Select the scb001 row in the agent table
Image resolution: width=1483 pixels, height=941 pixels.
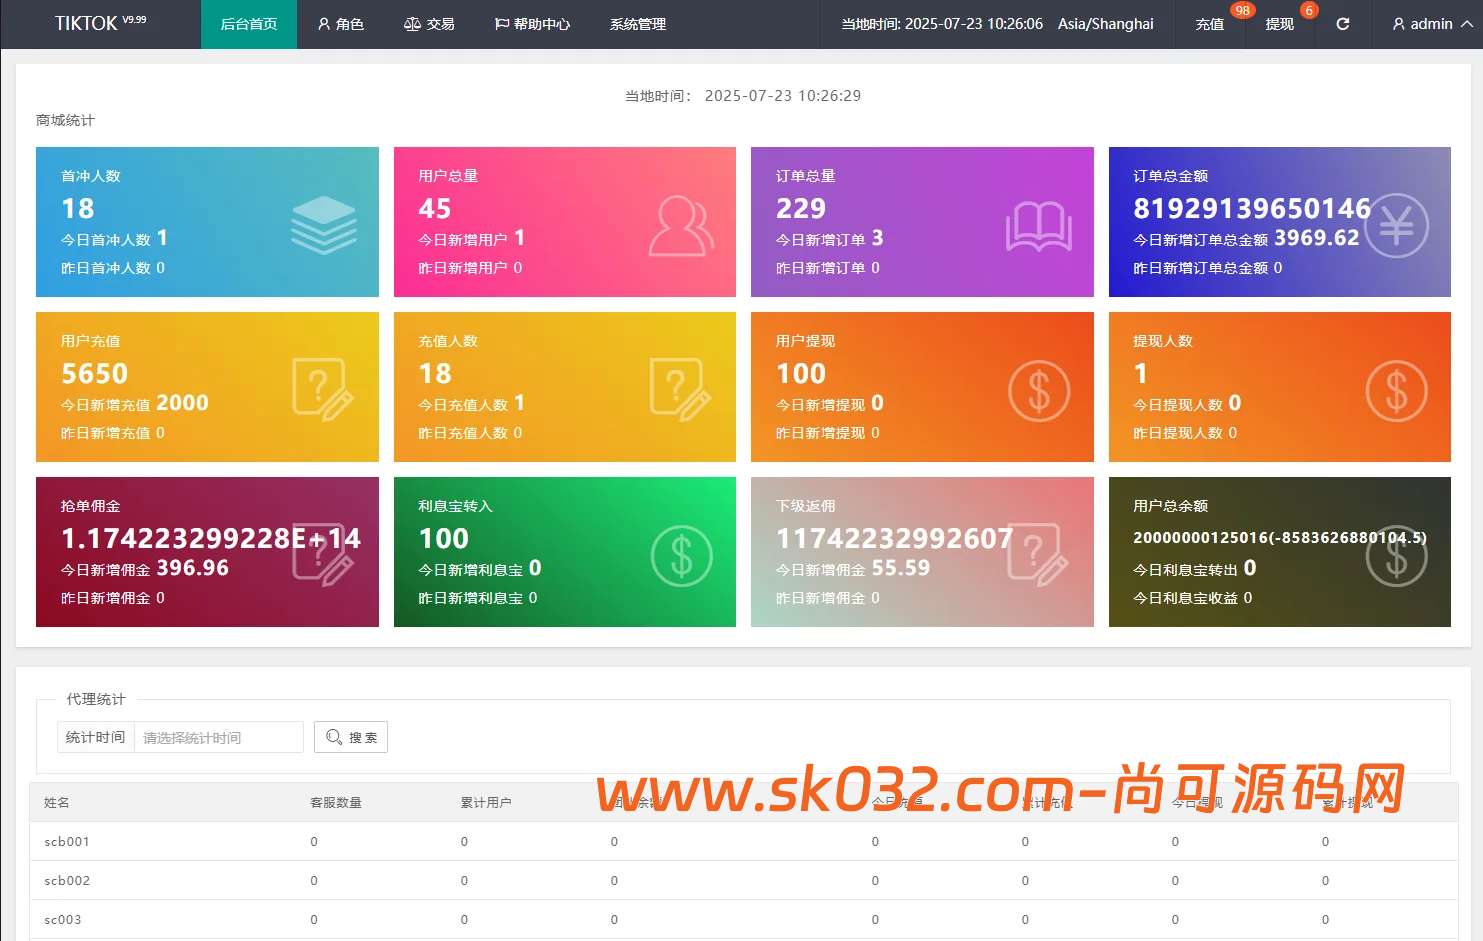[x=65, y=841]
